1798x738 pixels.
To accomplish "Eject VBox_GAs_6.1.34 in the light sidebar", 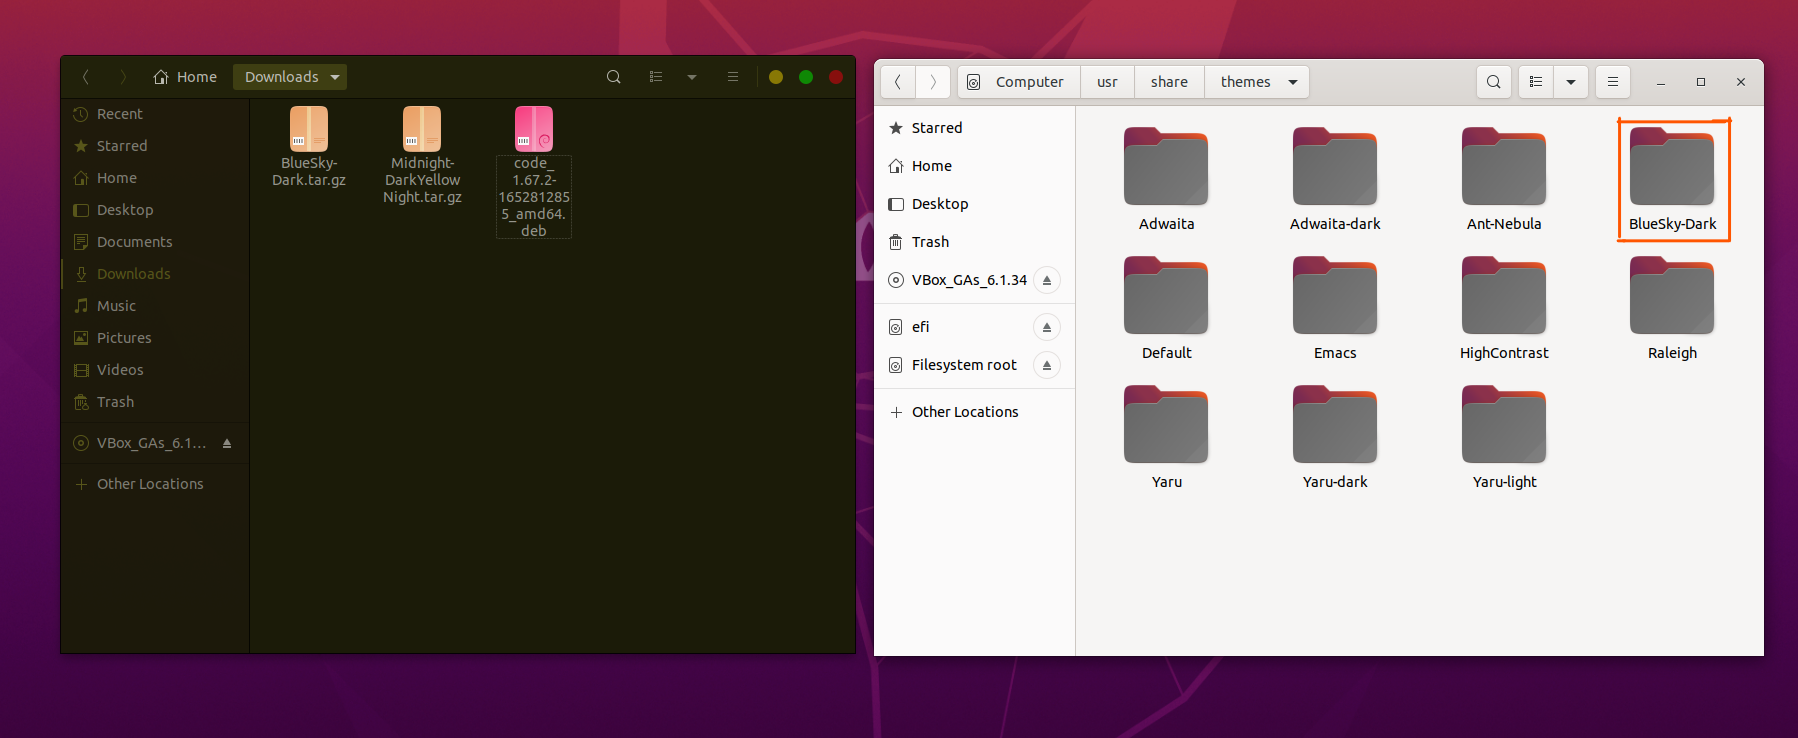I will pos(1047,280).
